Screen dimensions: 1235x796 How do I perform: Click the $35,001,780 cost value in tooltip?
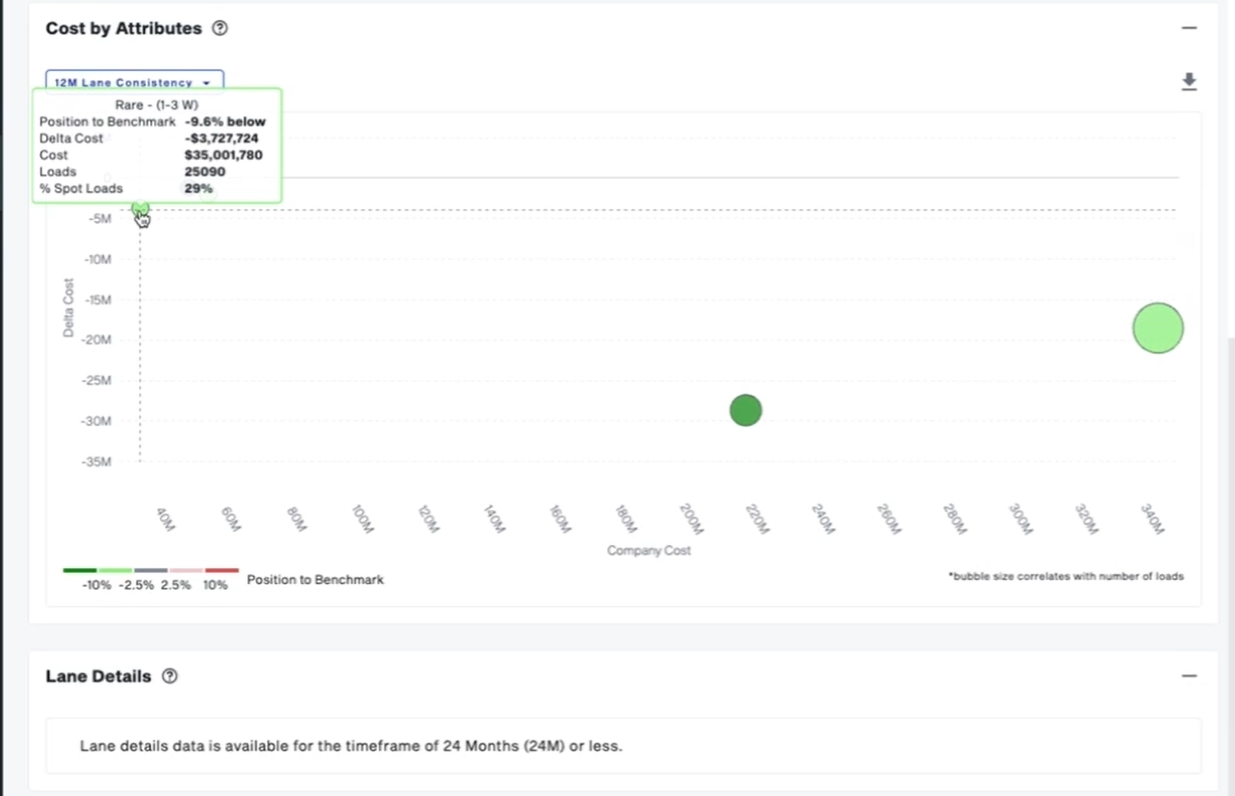tap(224, 155)
